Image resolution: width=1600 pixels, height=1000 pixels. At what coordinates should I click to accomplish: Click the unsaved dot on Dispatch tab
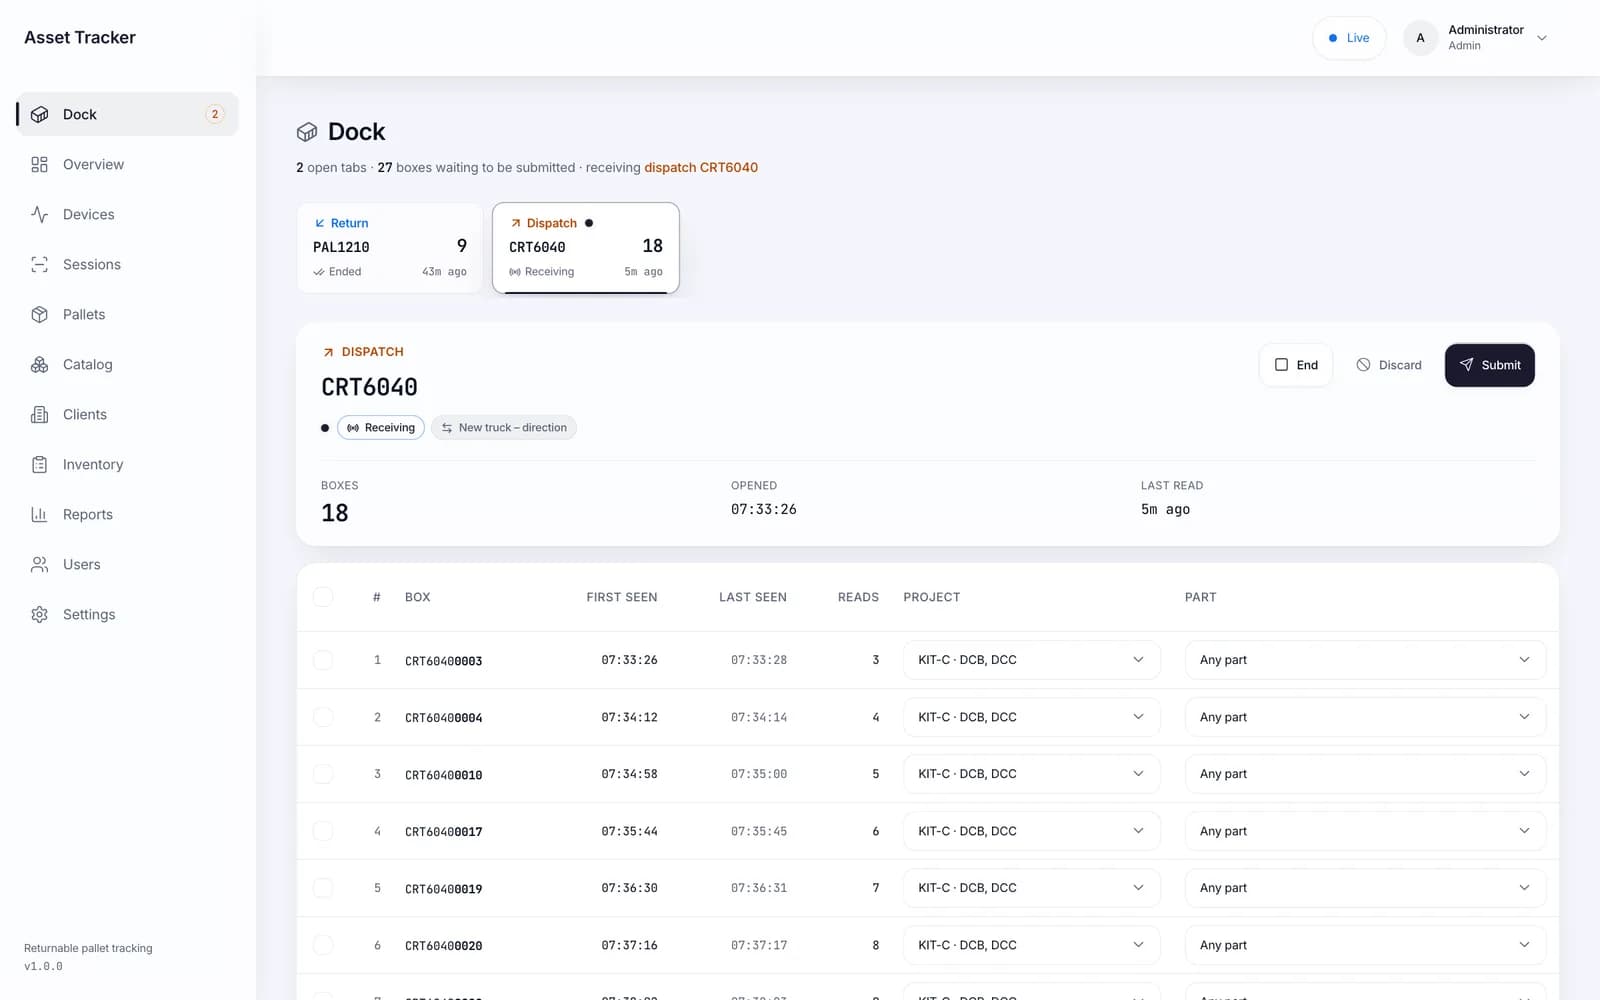589,223
